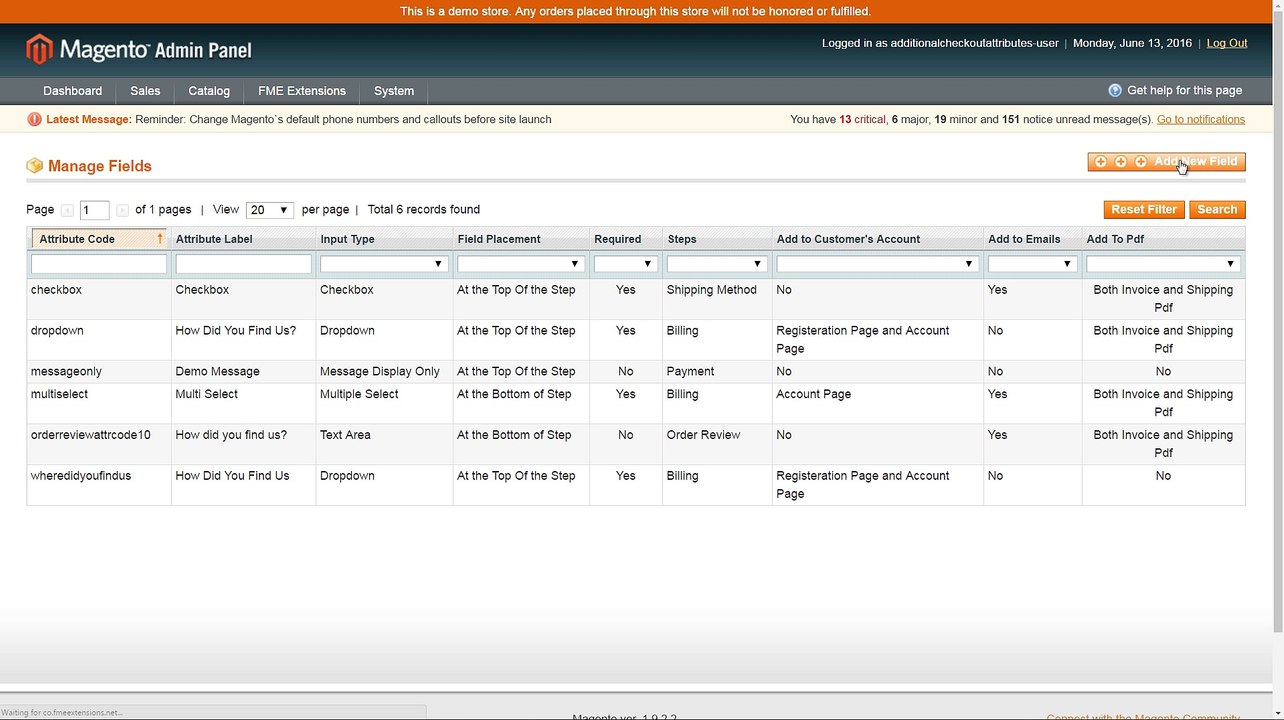Sort by Steps column header
1284x720 pixels.
(x=682, y=239)
